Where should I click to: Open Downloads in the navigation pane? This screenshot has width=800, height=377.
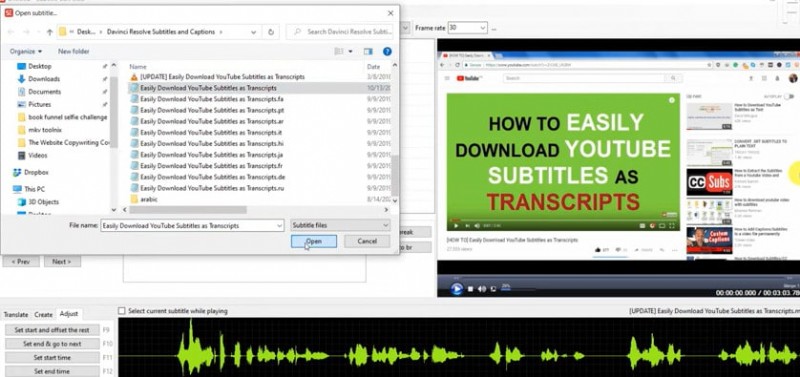coord(44,79)
